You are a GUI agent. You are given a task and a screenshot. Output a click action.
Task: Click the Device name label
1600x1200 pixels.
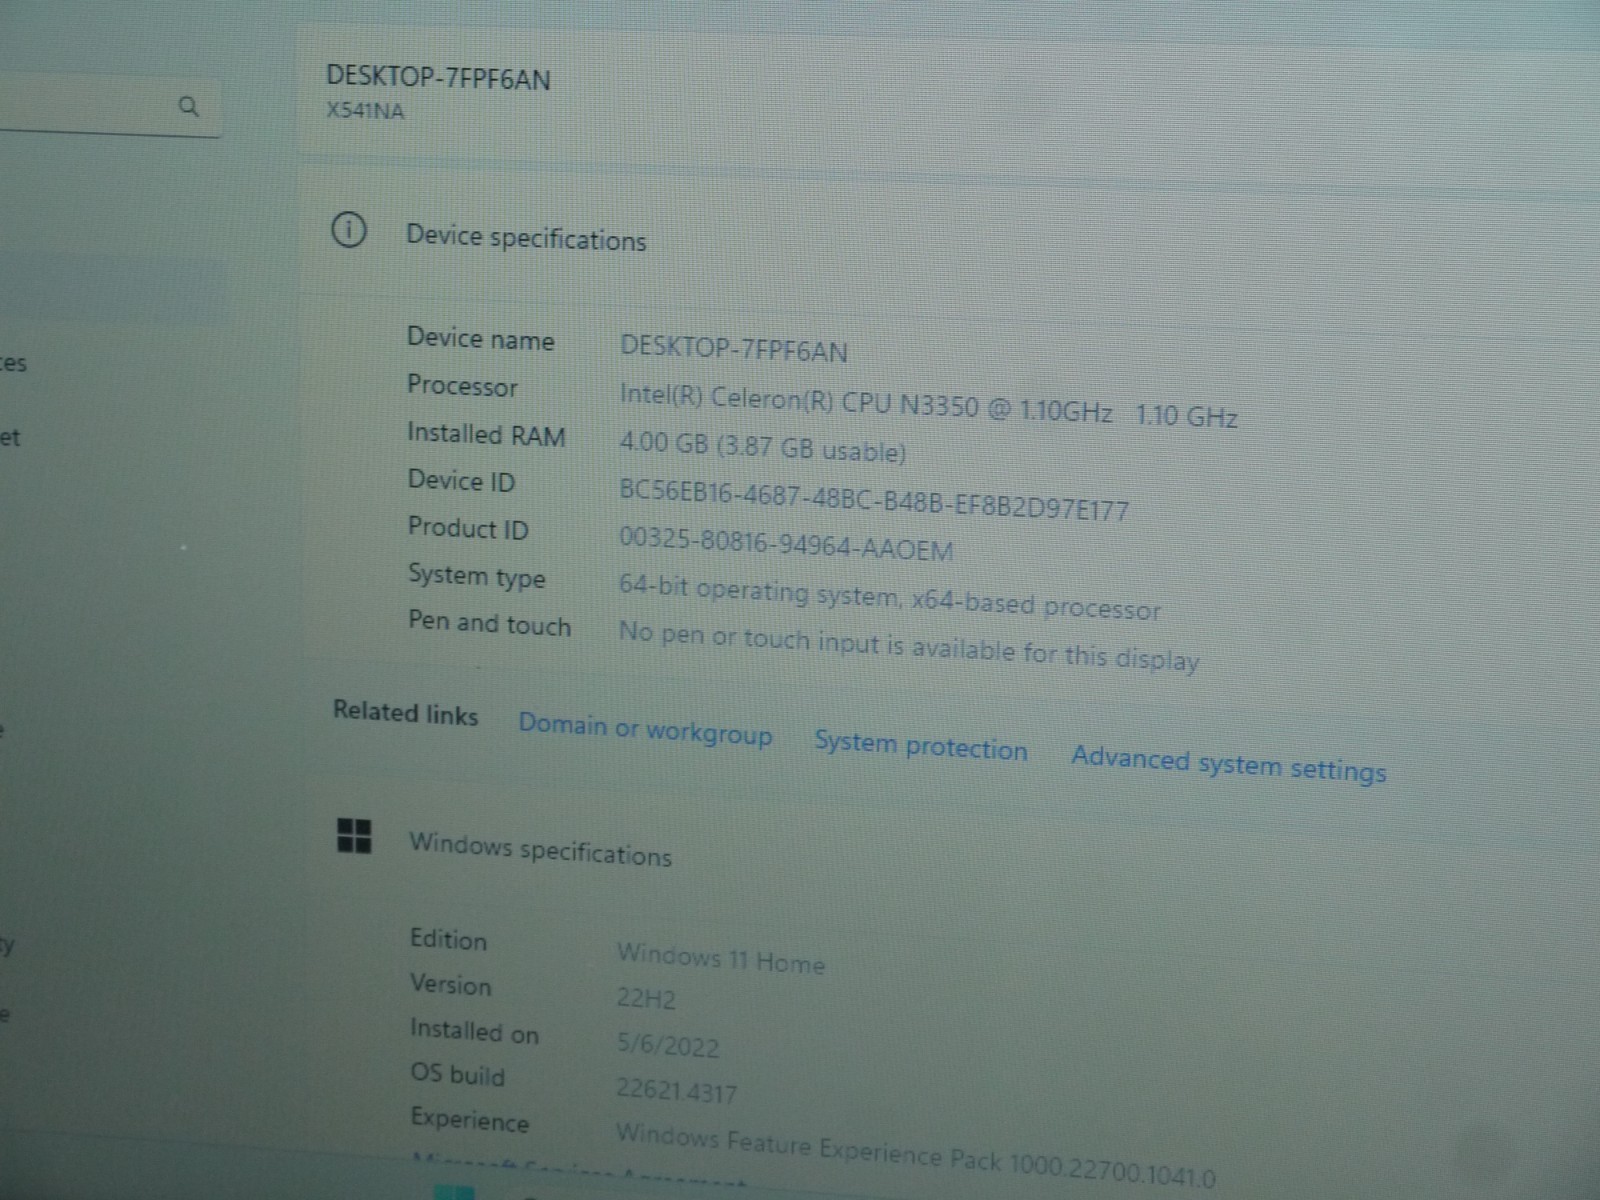[480, 338]
